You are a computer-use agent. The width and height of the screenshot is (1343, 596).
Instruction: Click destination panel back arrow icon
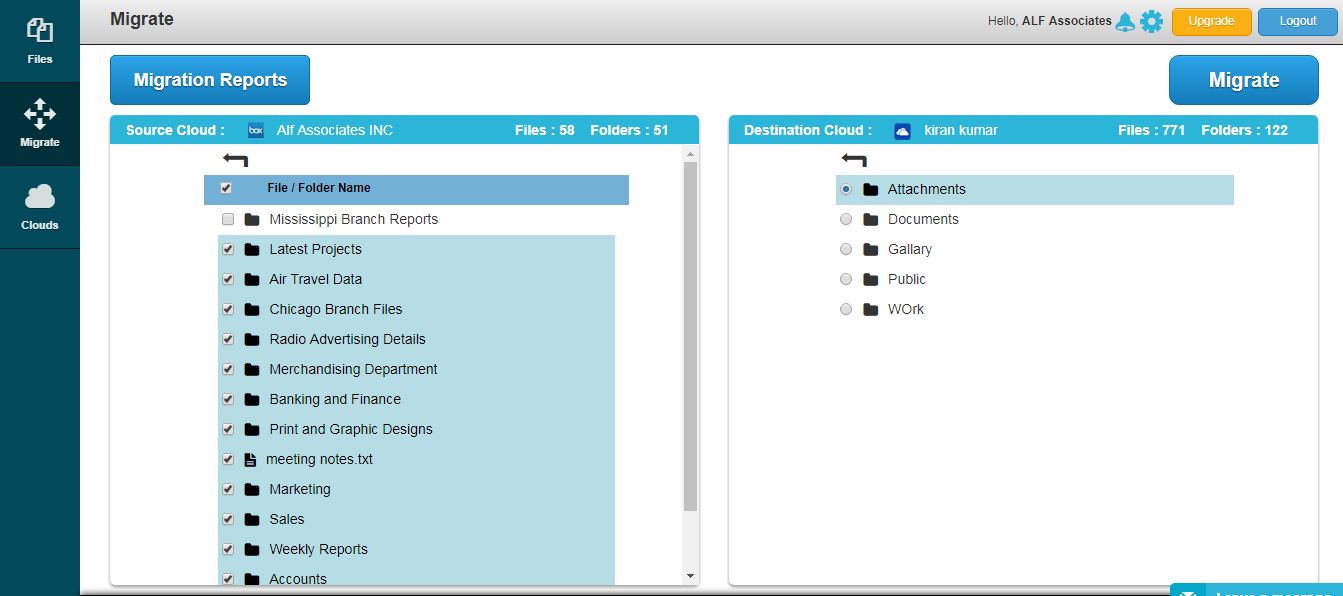coord(854,159)
